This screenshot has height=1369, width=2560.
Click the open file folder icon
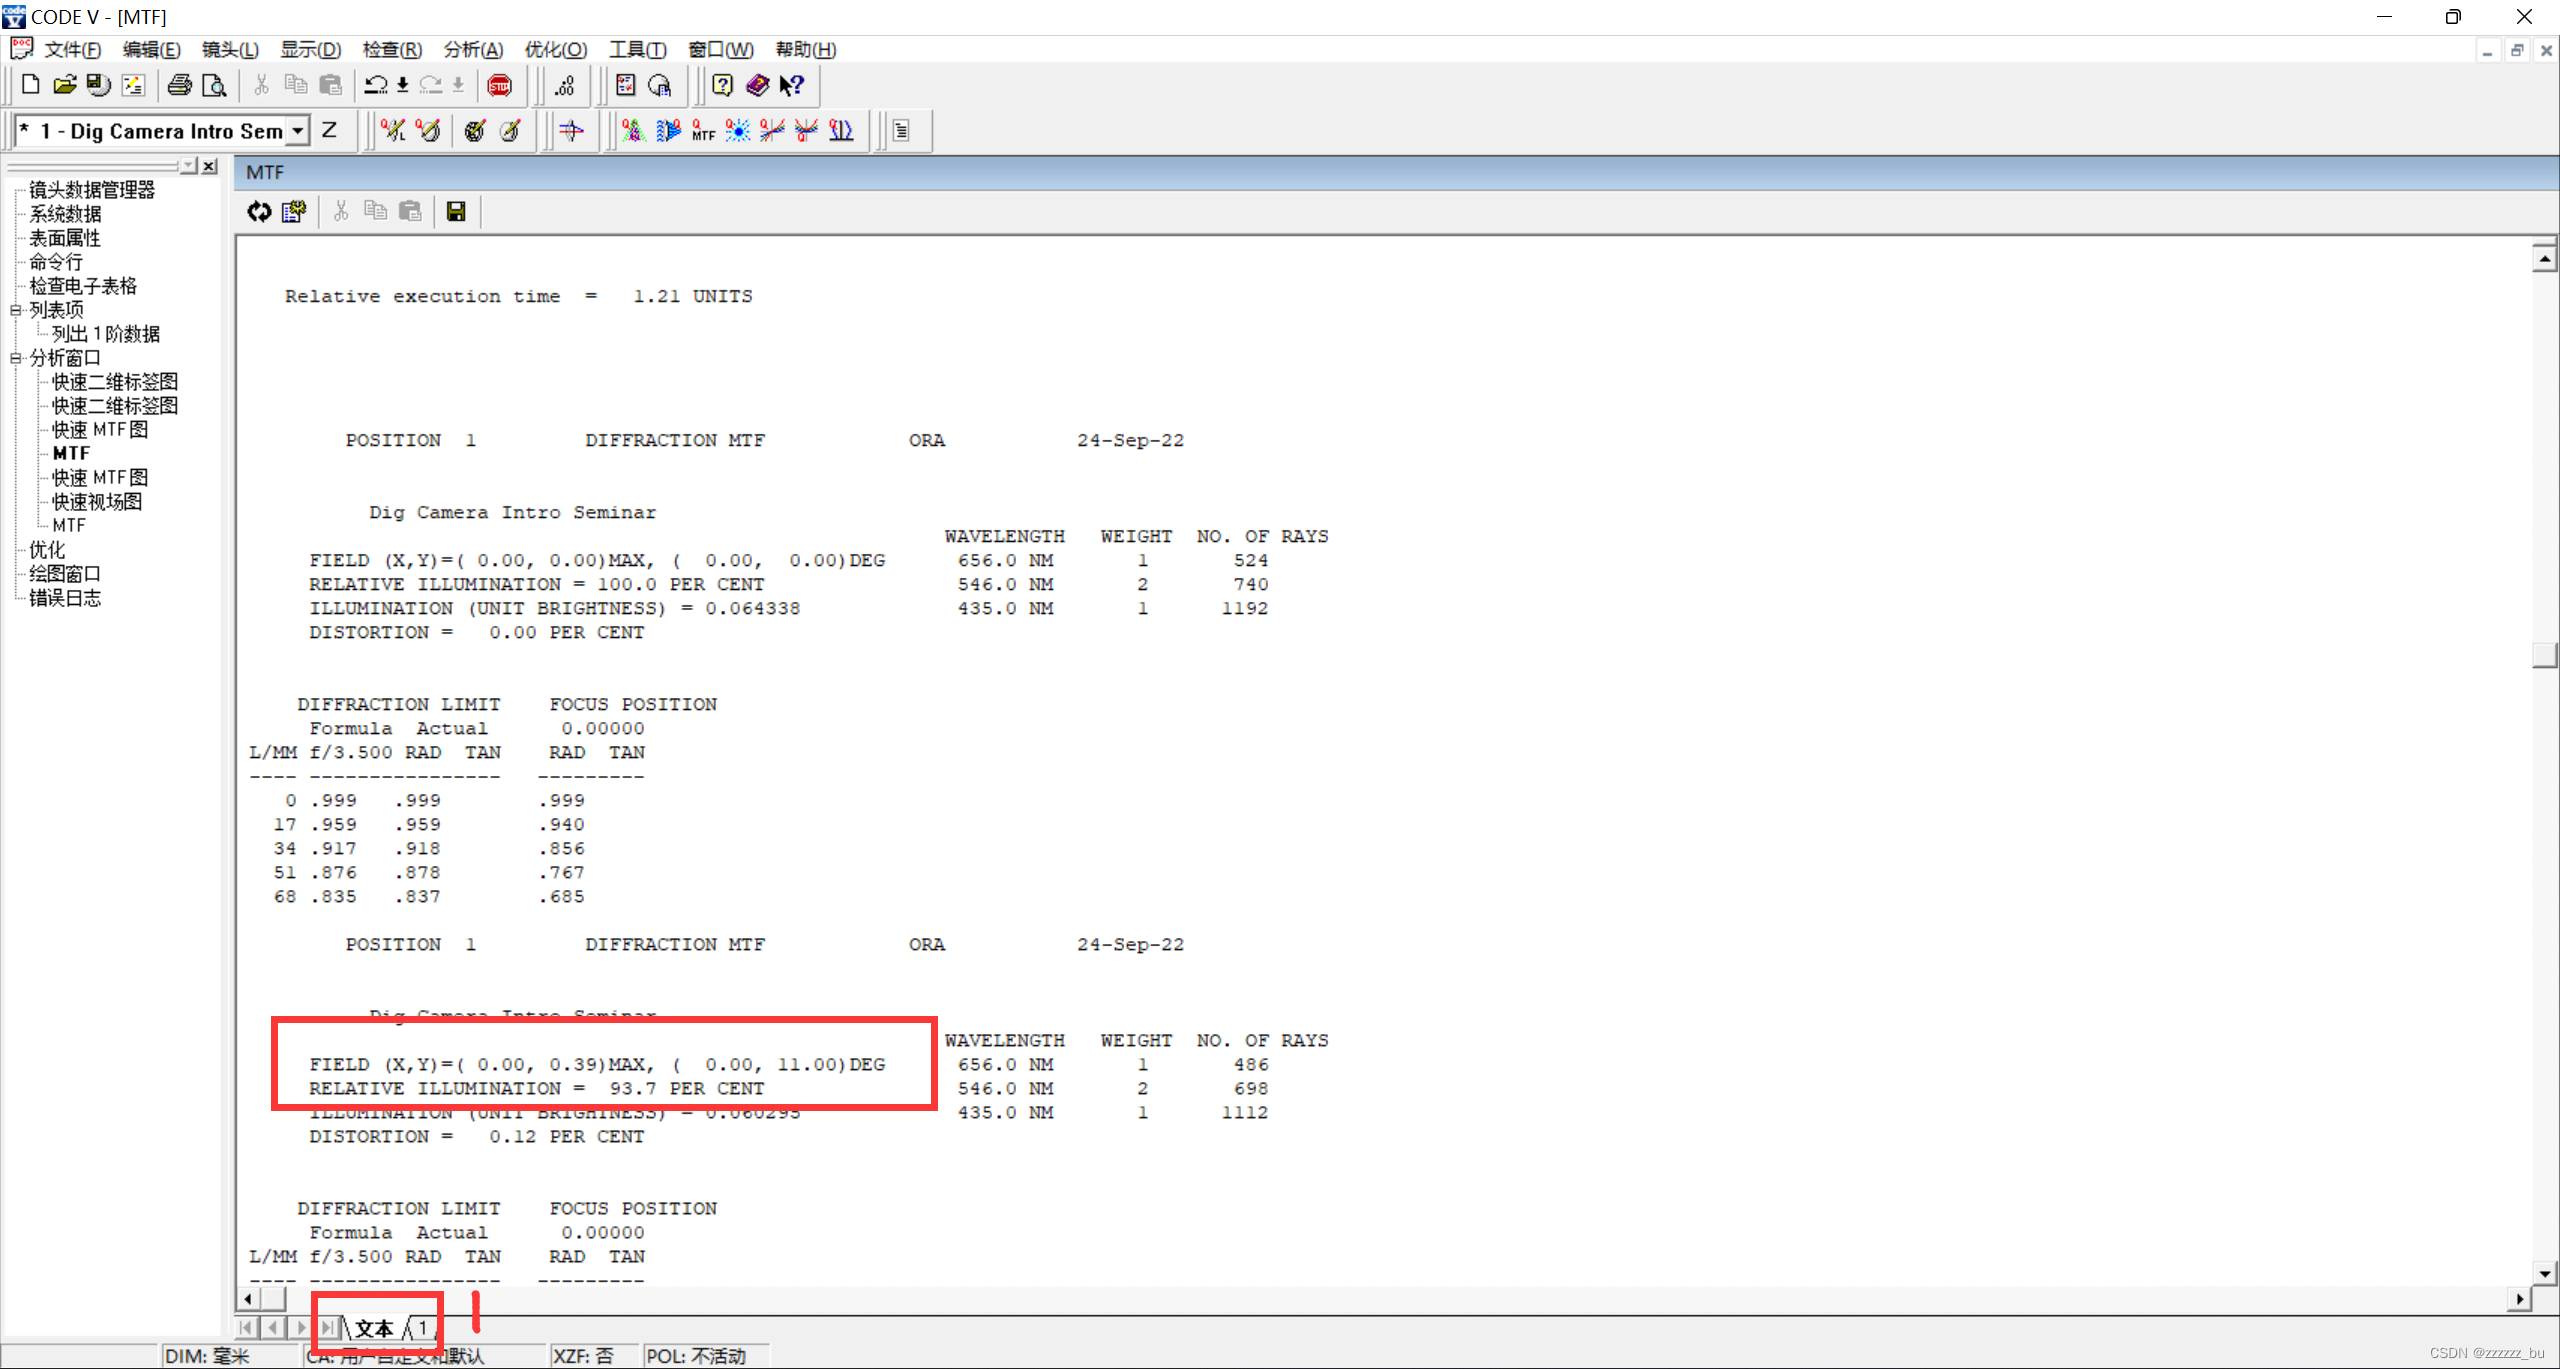click(x=65, y=86)
